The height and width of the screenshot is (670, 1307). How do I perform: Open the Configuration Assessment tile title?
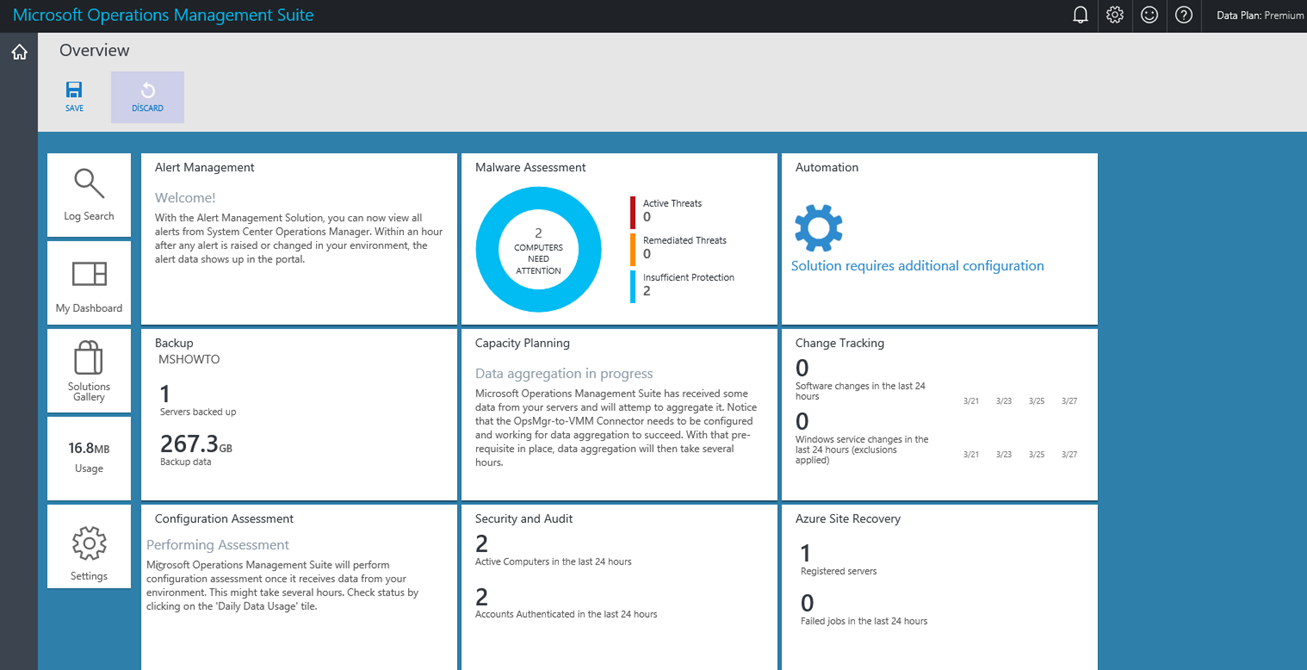point(224,519)
